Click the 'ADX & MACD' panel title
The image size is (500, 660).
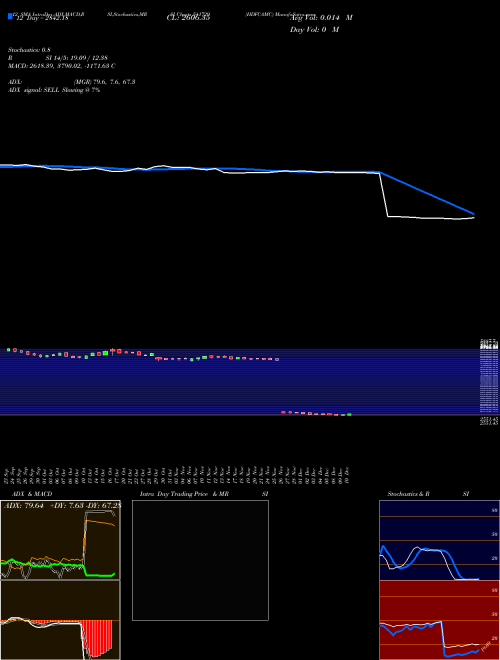tap(32, 494)
